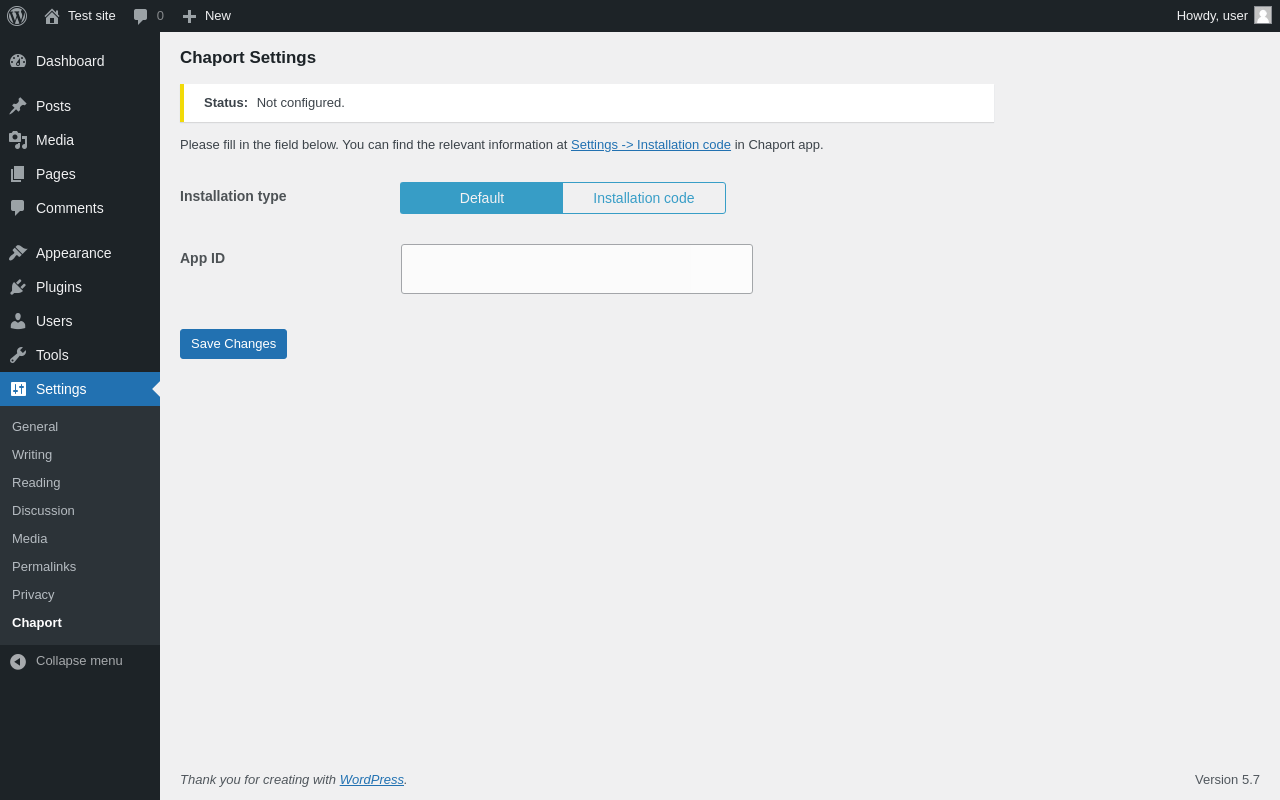This screenshot has height=800, width=1280.
Task: Open the WordPress logo menu
Action: pyautogui.click(x=17, y=16)
